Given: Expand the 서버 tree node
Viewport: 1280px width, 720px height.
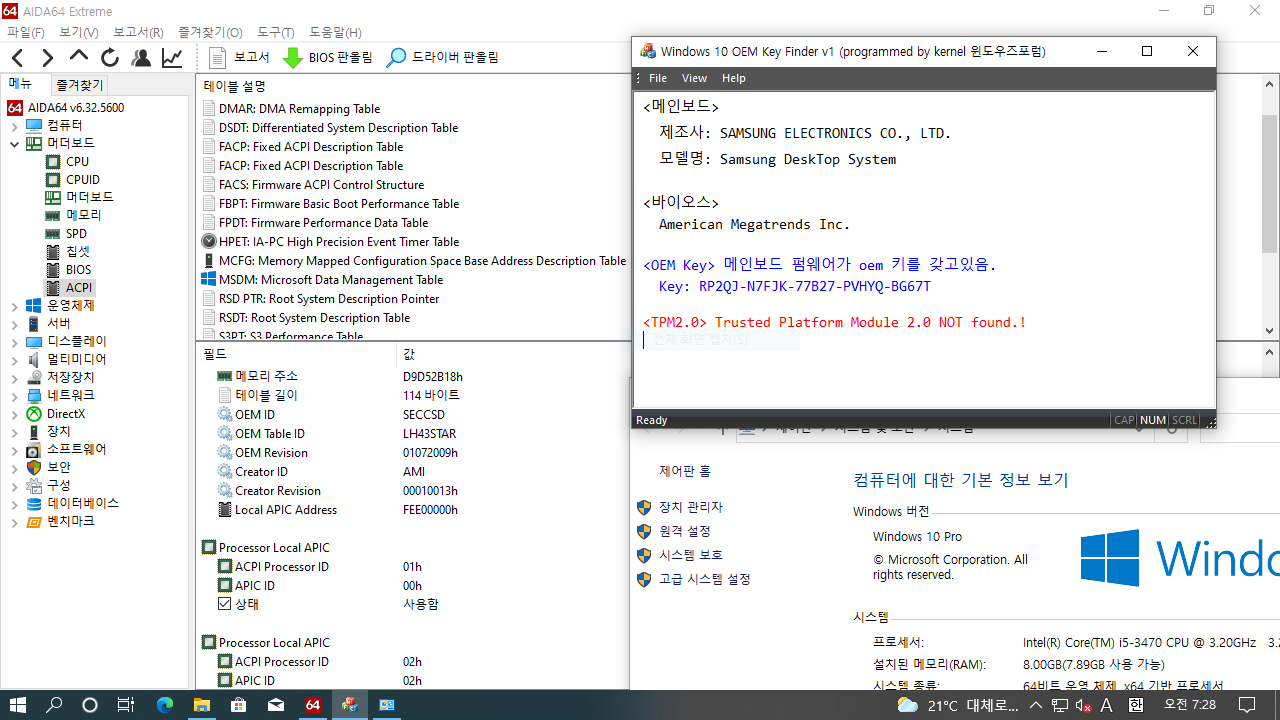Looking at the screenshot, I should (x=14, y=323).
